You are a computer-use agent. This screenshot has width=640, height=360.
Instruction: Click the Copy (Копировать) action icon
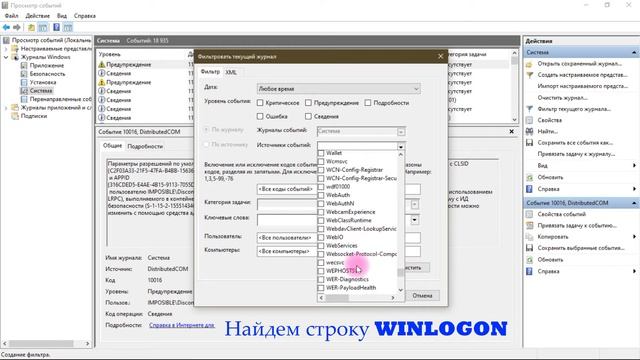pos(529,237)
